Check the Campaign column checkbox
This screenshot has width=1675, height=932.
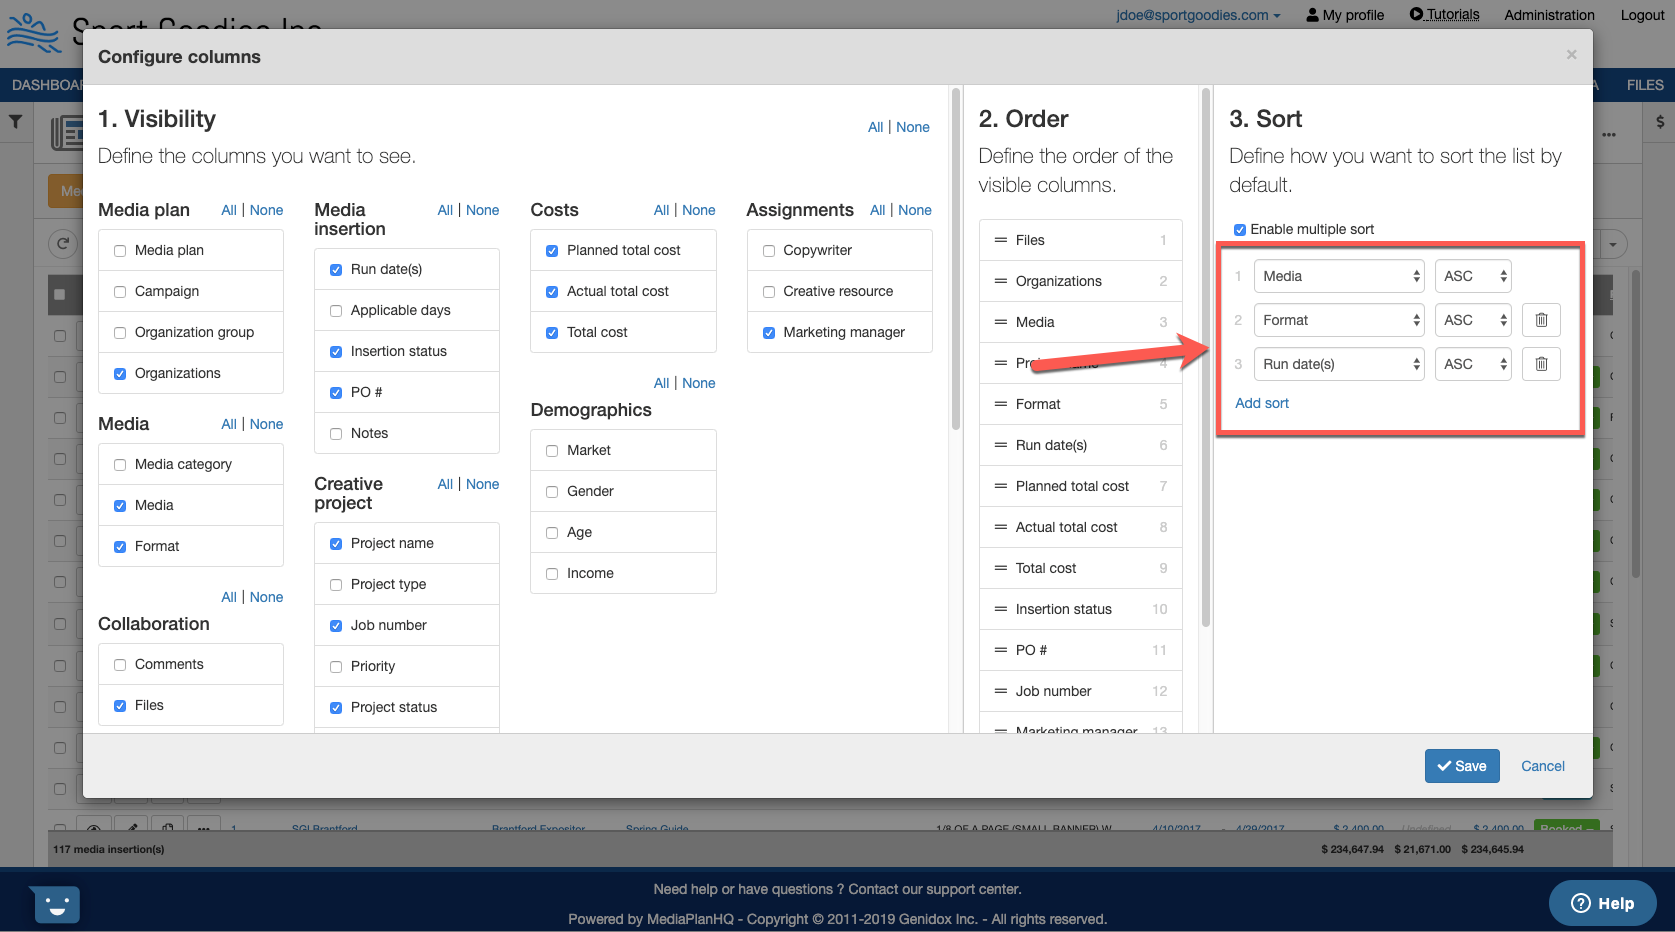click(120, 292)
